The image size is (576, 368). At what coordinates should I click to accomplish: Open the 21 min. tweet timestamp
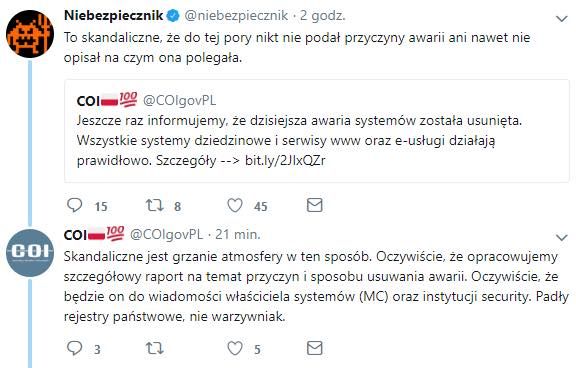click(x=238, y=235)
